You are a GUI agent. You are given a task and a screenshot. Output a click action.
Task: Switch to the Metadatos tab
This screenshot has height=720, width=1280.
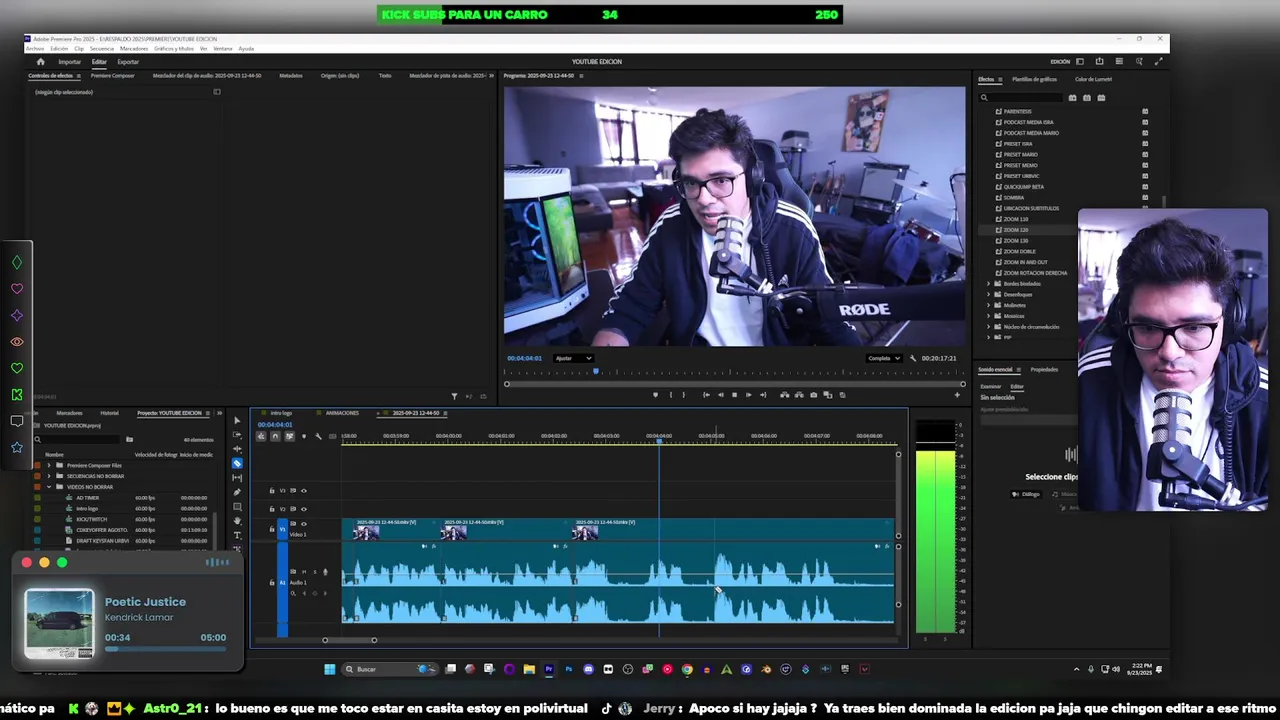coord(291,76)
